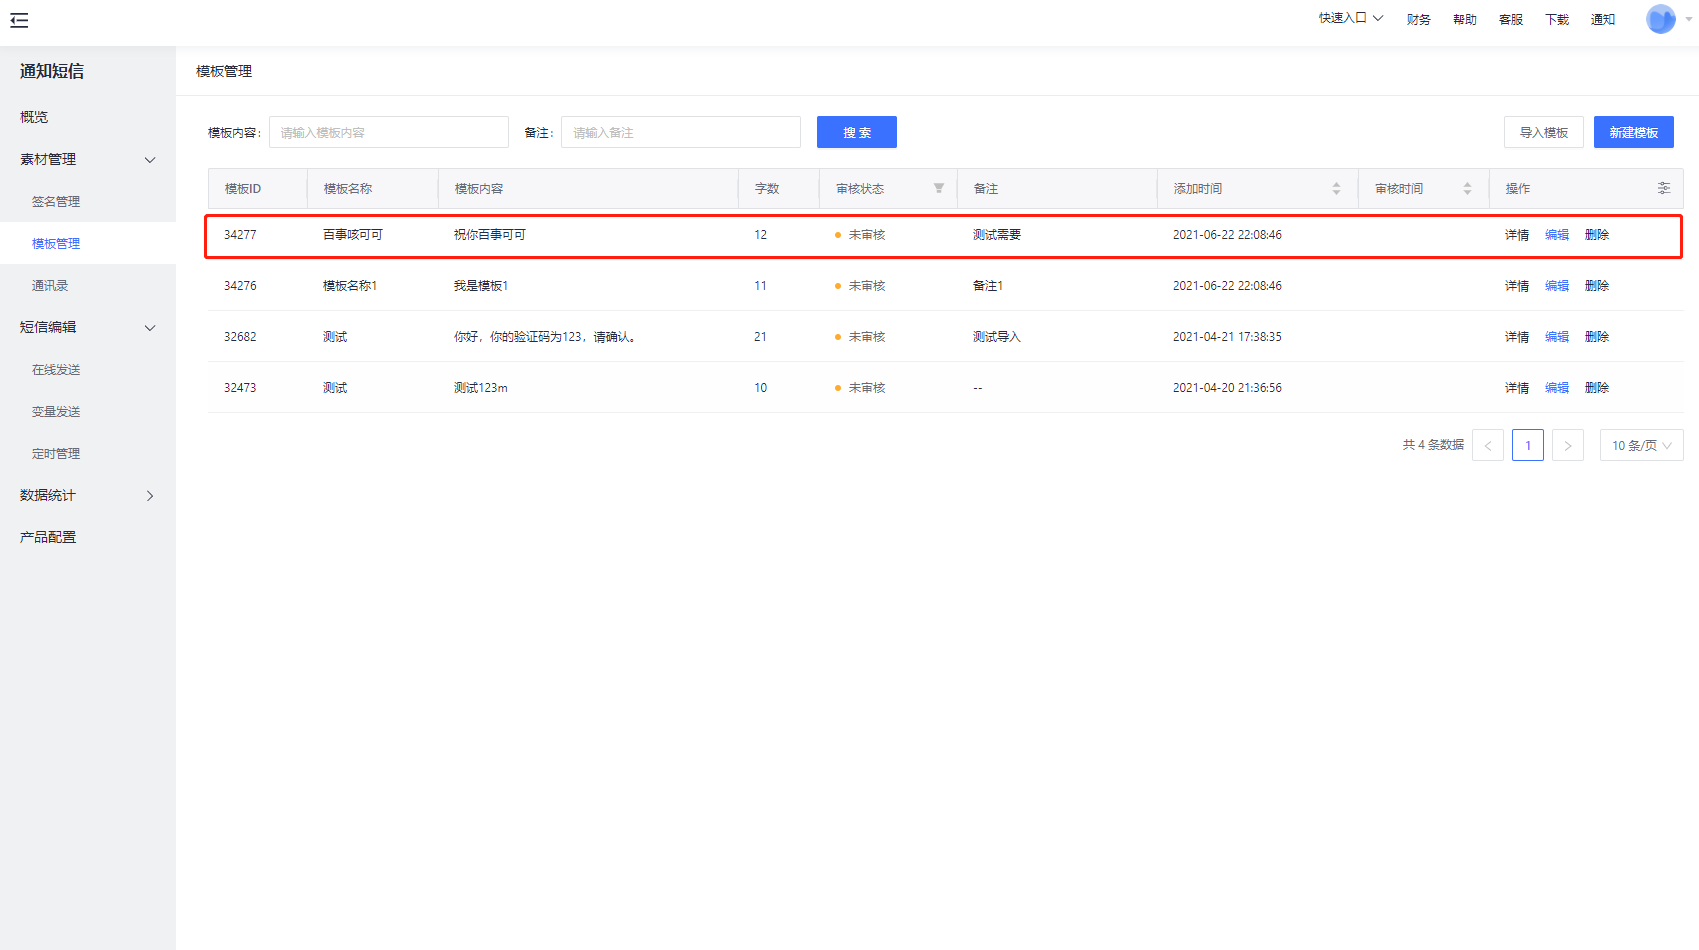
Task: Click the 新建模板 button
Action: pos(1634,132)
